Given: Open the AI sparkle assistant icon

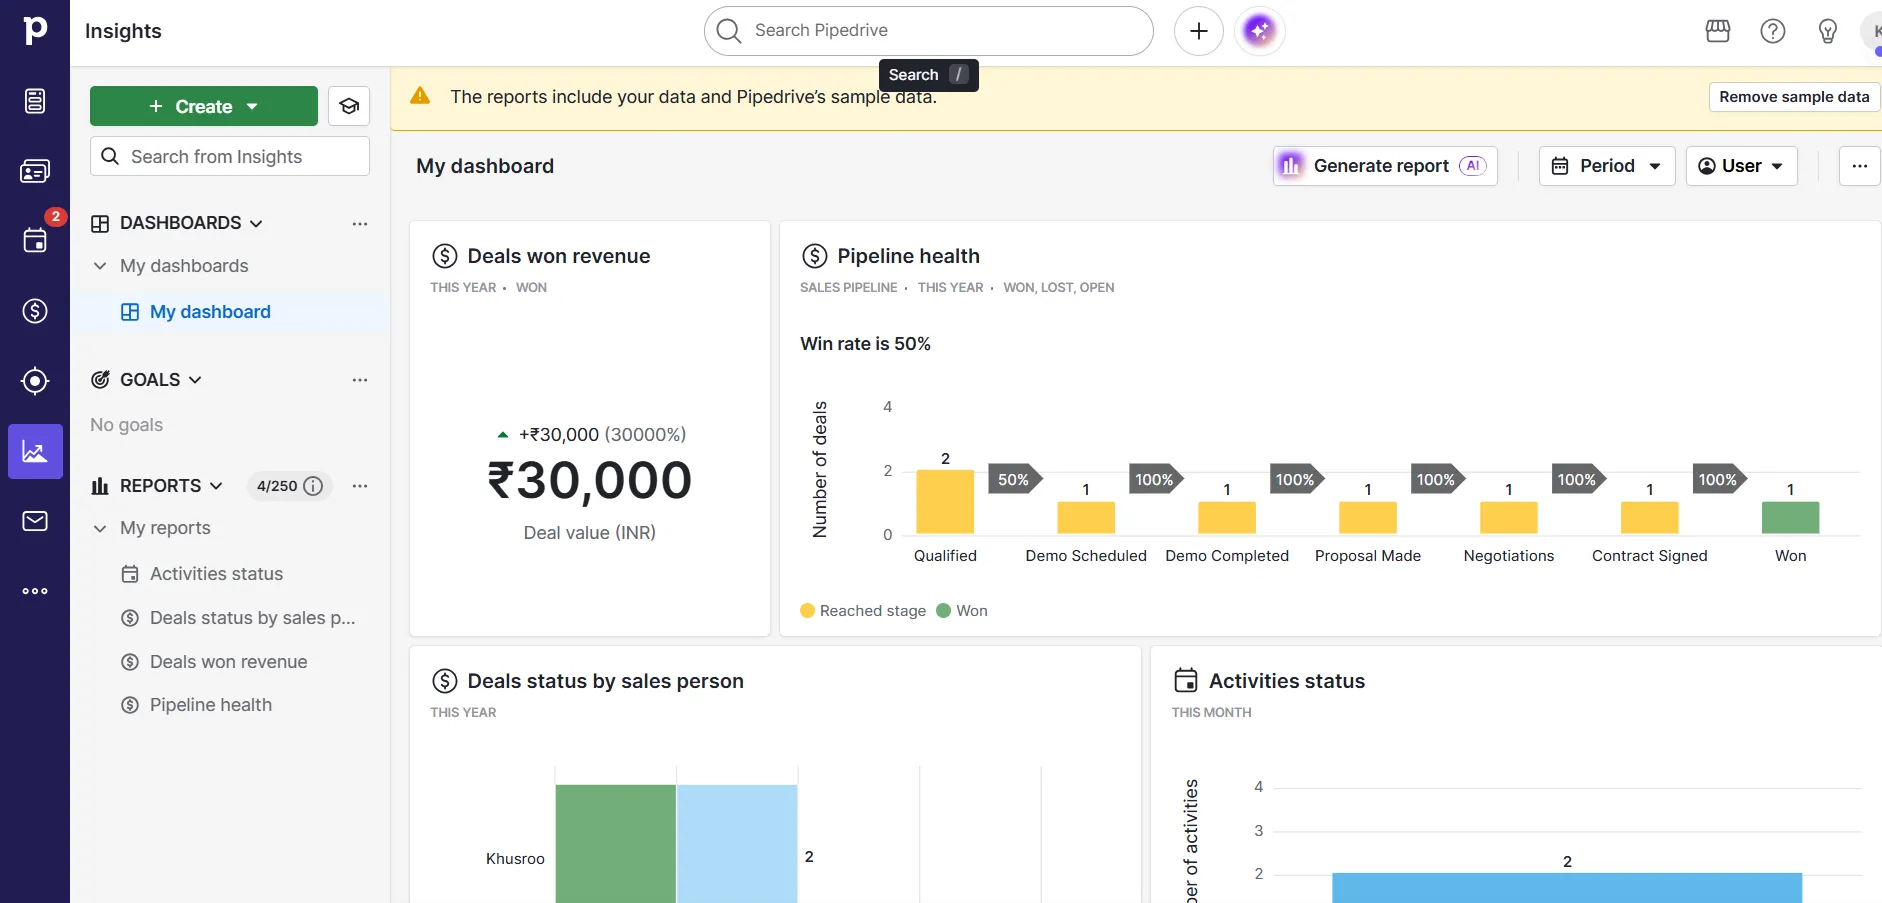Looking at the screenshot, I should point(1260,31).
